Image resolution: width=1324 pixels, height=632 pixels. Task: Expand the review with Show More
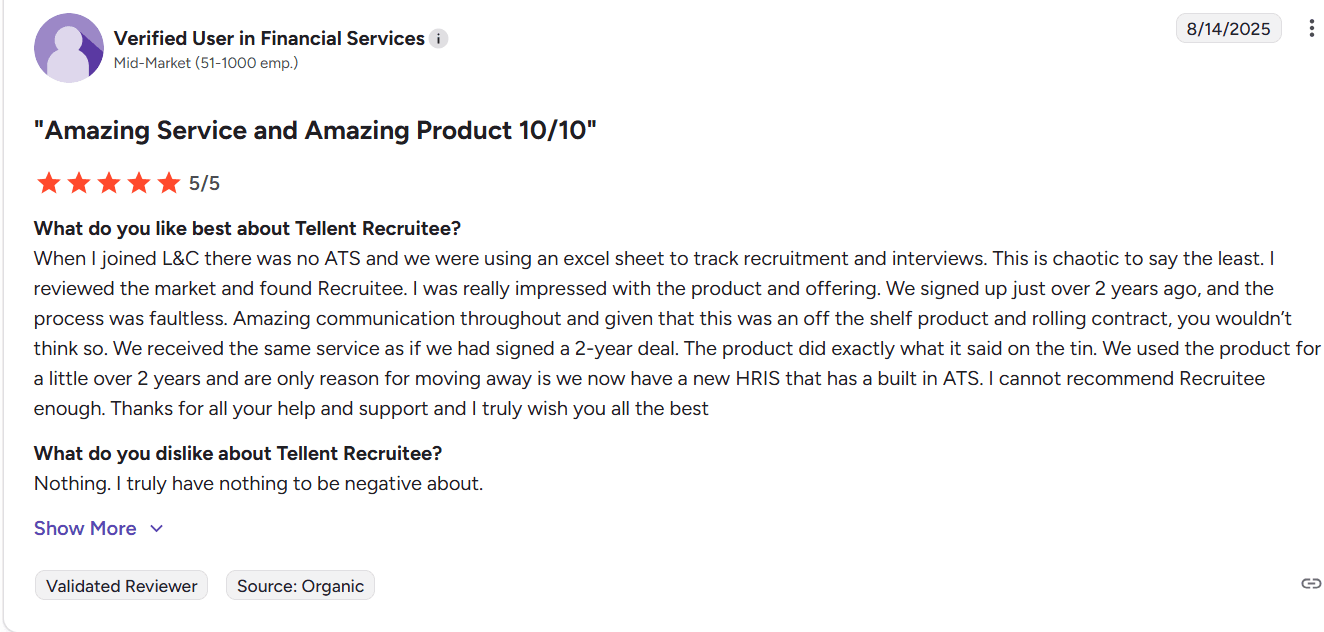(x=85, y=528)
